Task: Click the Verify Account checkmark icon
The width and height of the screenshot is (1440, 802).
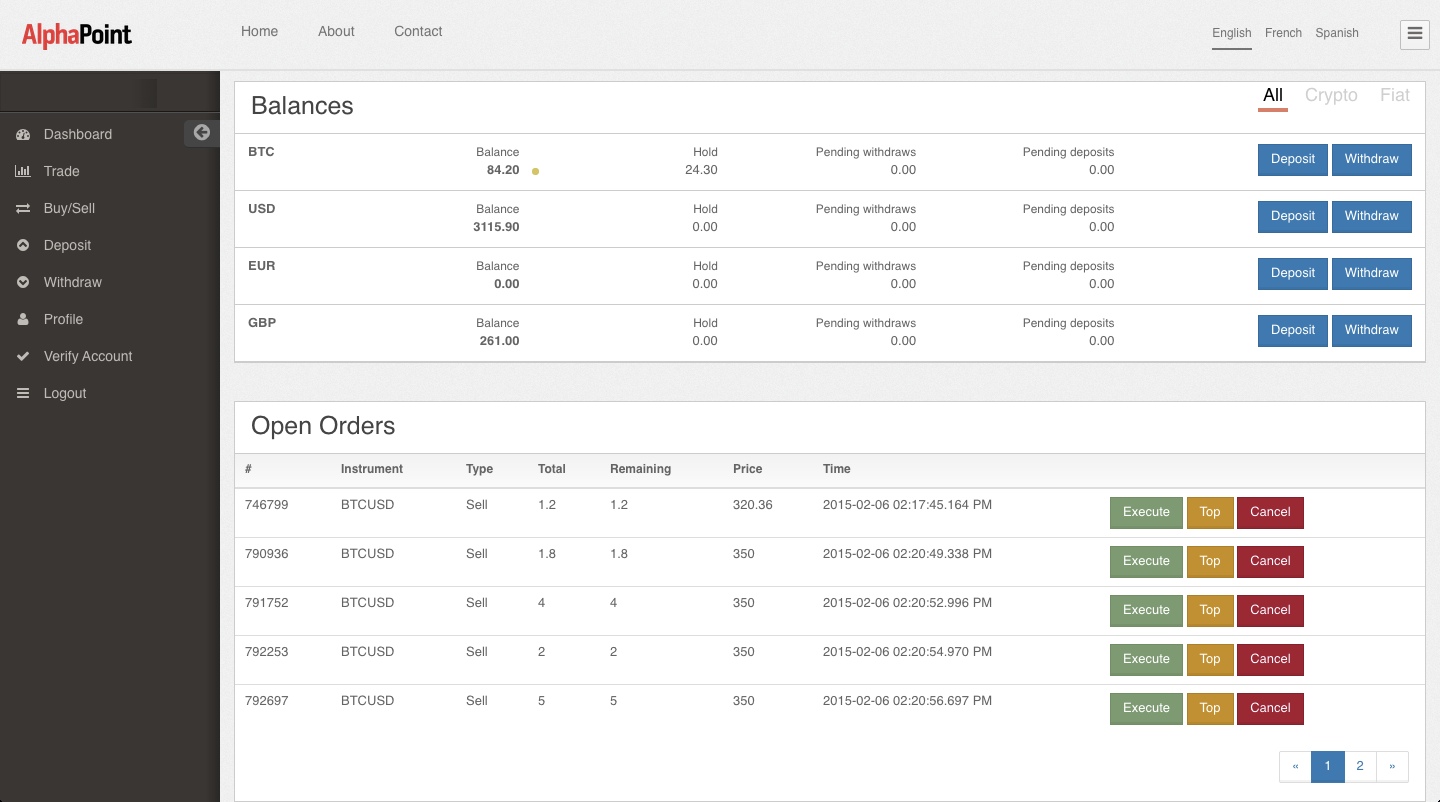Action: tap(23, 356)
